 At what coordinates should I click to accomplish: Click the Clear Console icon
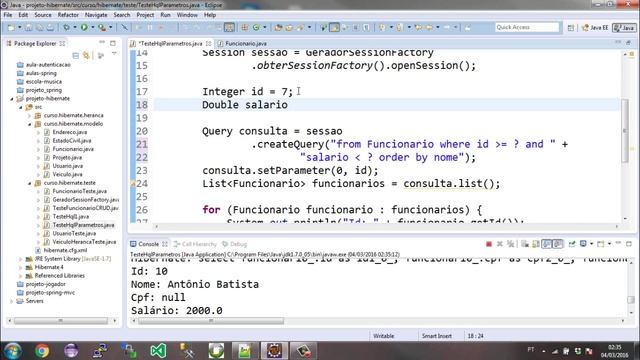tap(525, 244)
